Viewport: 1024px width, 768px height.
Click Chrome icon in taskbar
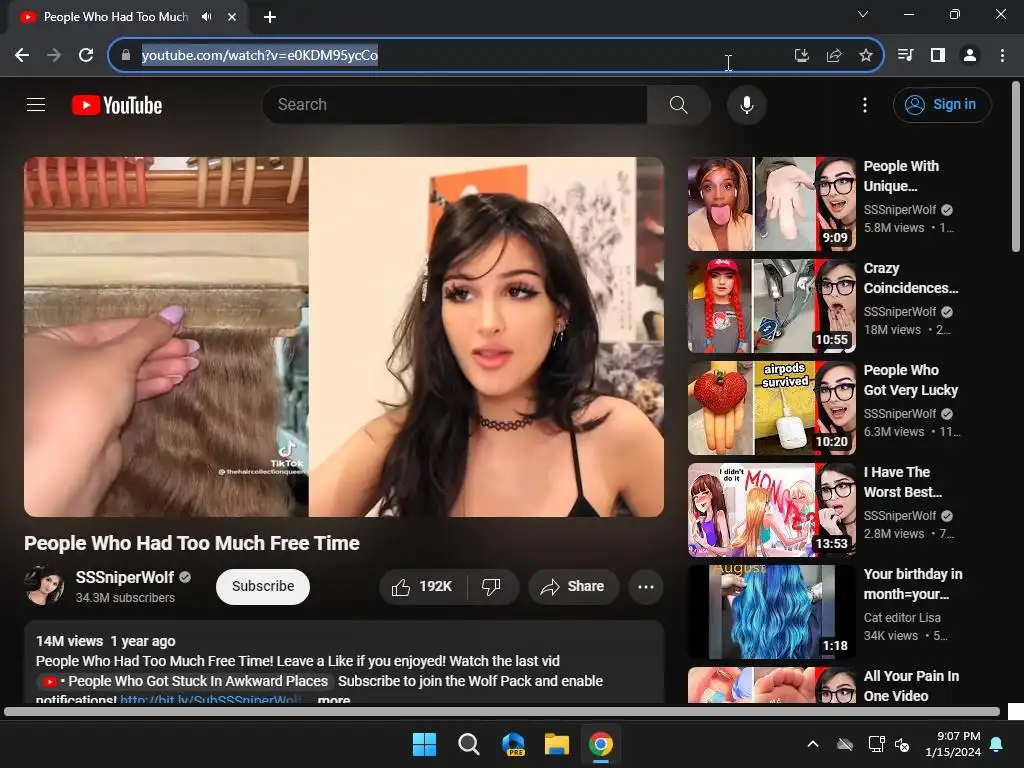(x=601, y=744)
